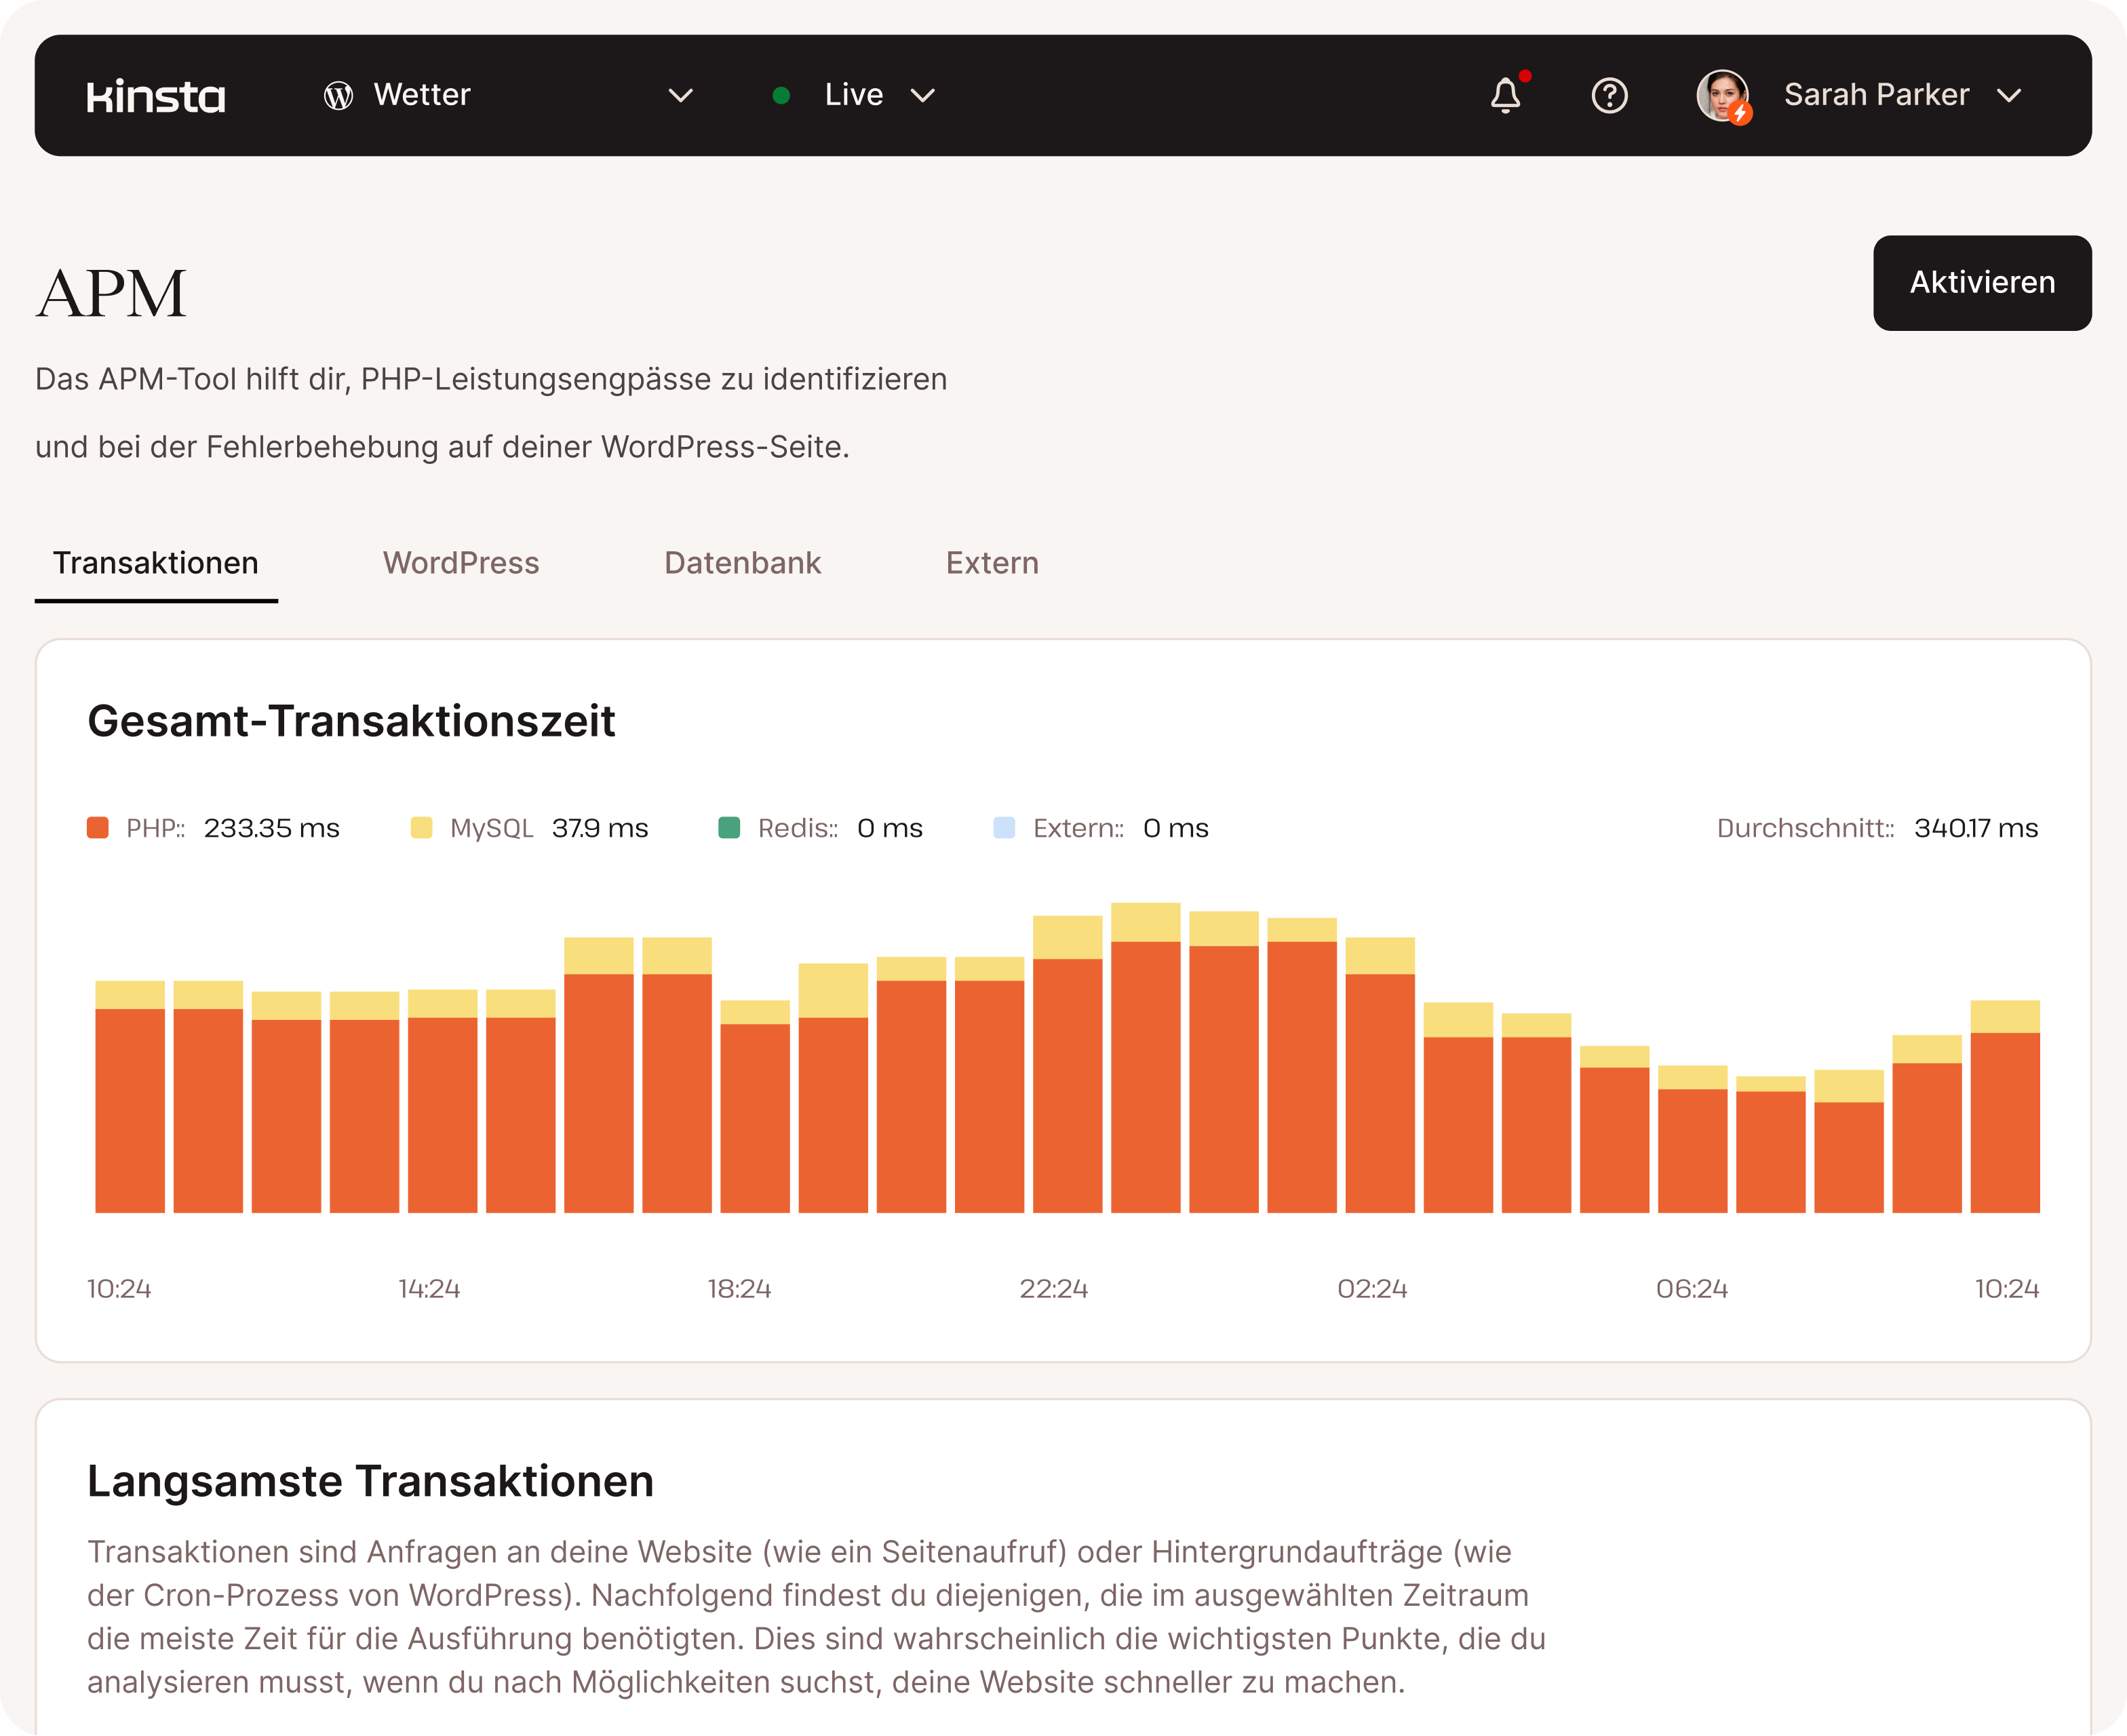Expand the Wetter site dropdown
Image resolution: width=2127 pixels, height=1736 pixels.
tap(680, 96)
